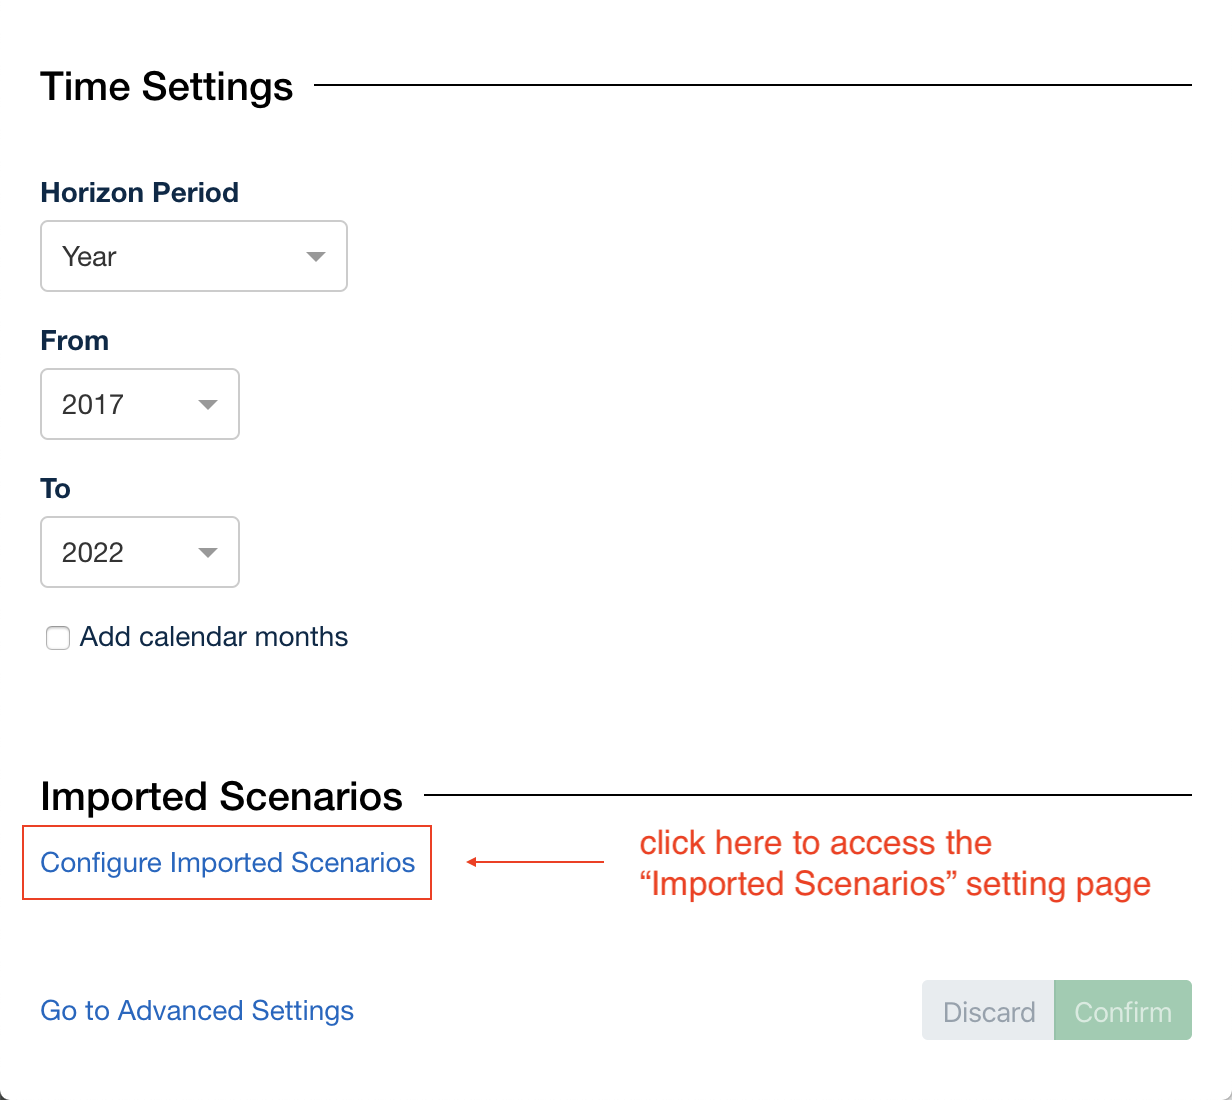Expand the chevron next to 2022

[208, 552]
